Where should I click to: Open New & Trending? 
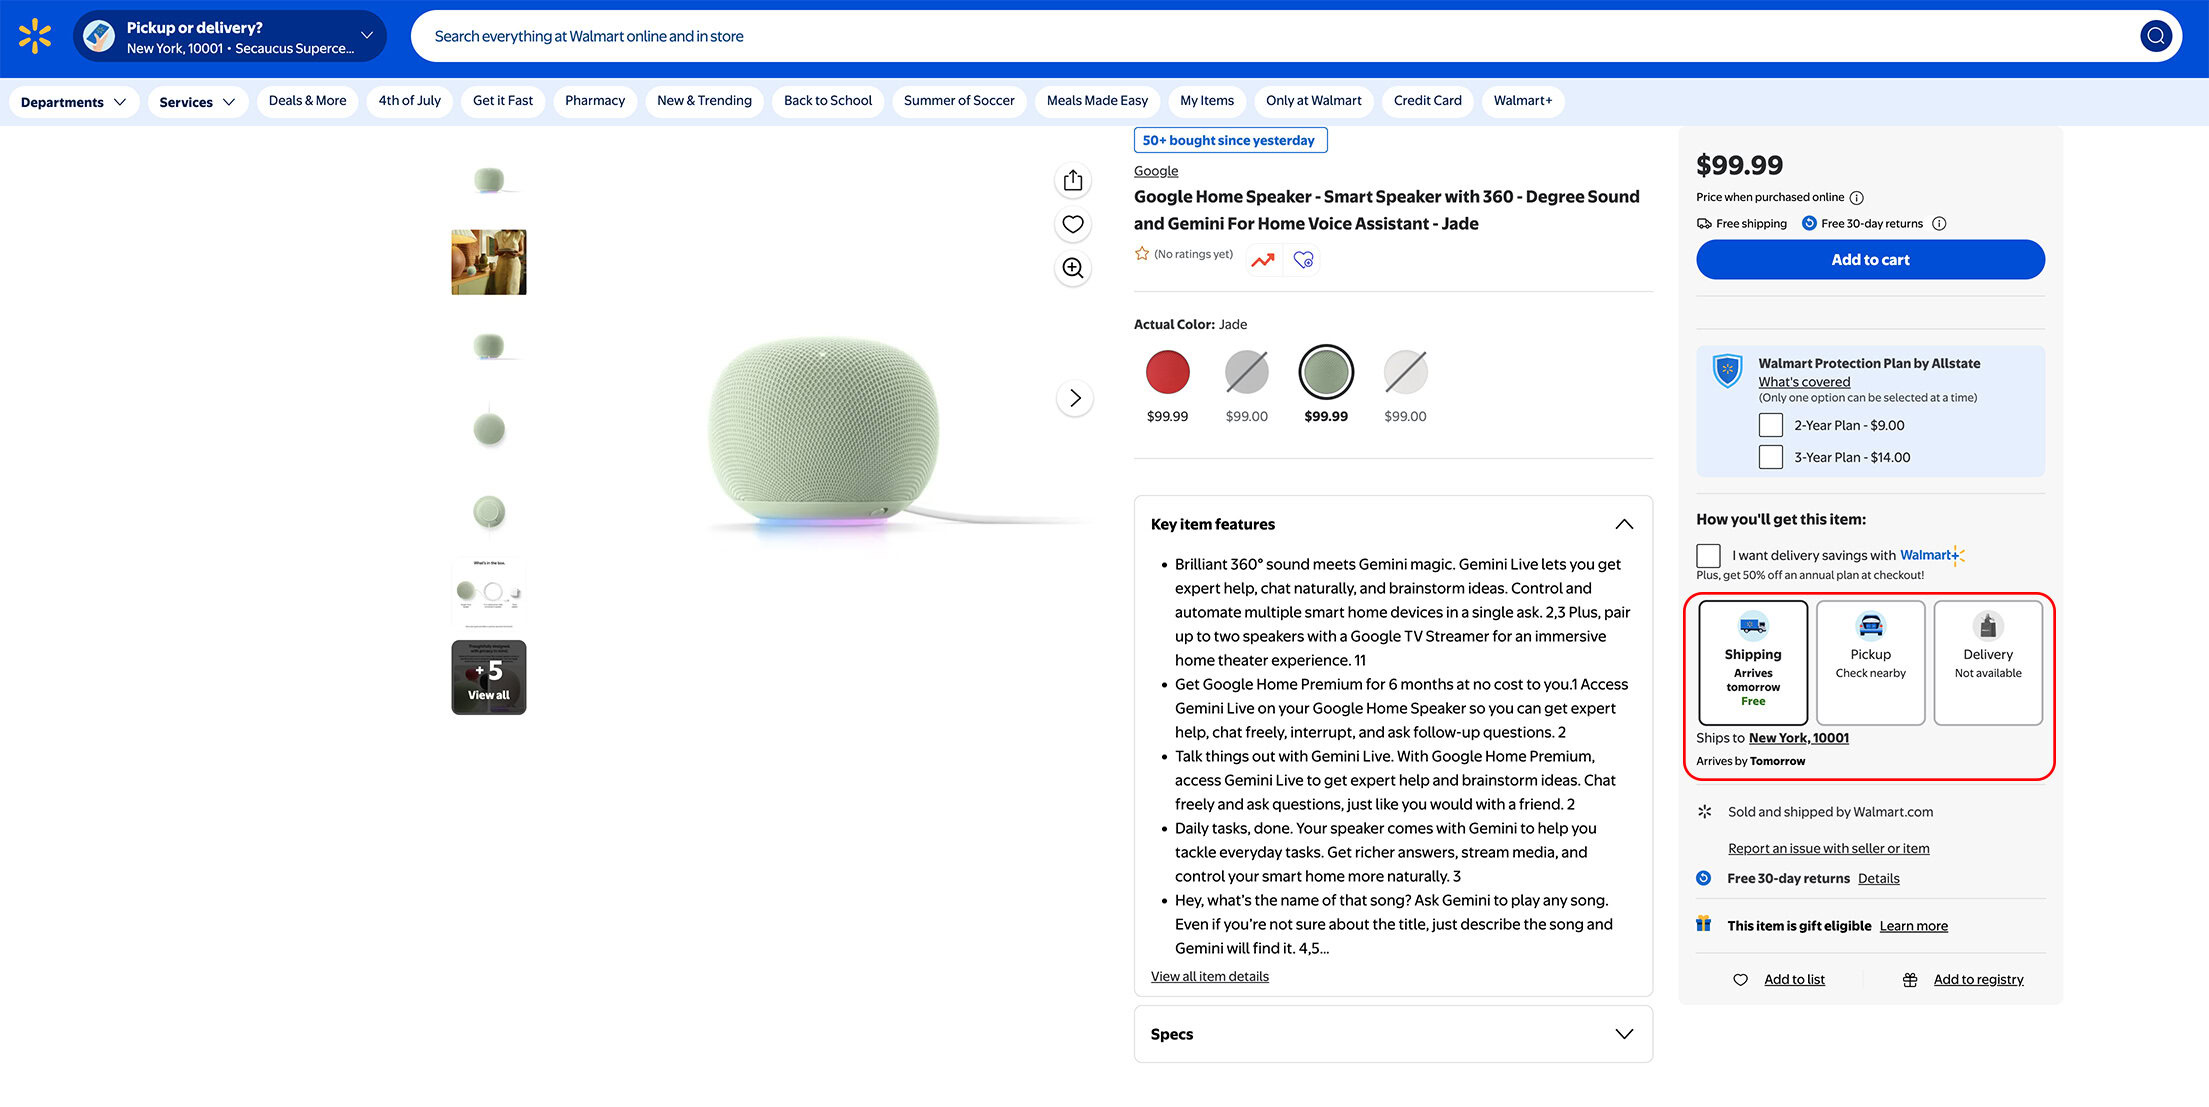click(704, 101)
